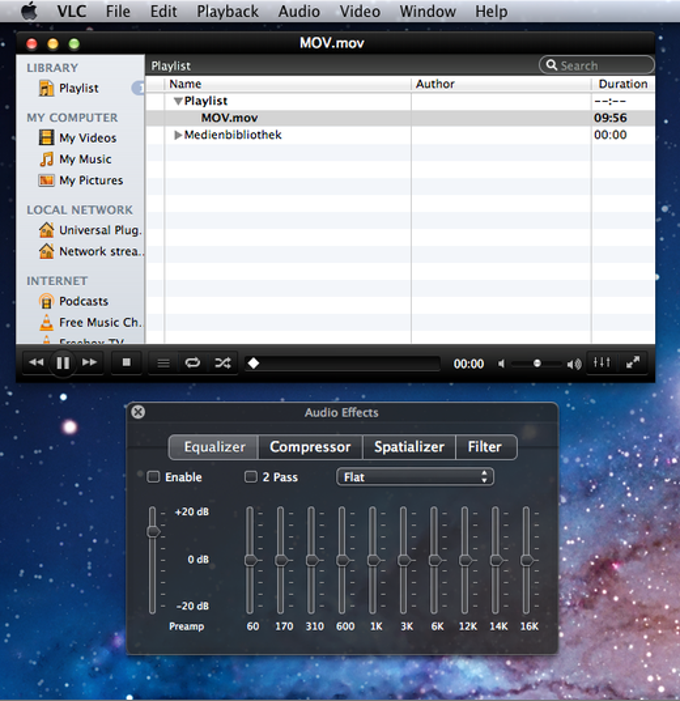Viewport: 680px width, 701px height.
Task: Click the Duration column header
Action: click(623, 84)
